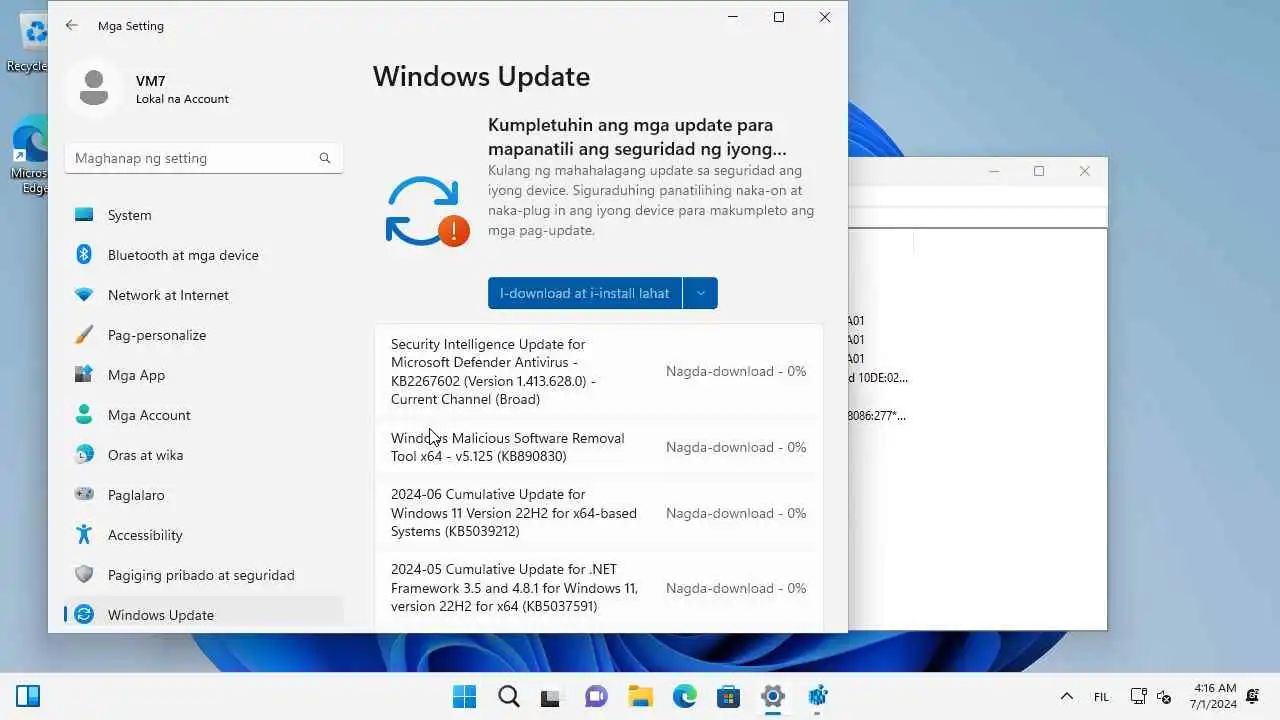This screenshot has width=1280, height=720.
Task: Go back with the arrow in Settings title bar
Action: click(x=71, y=25)
